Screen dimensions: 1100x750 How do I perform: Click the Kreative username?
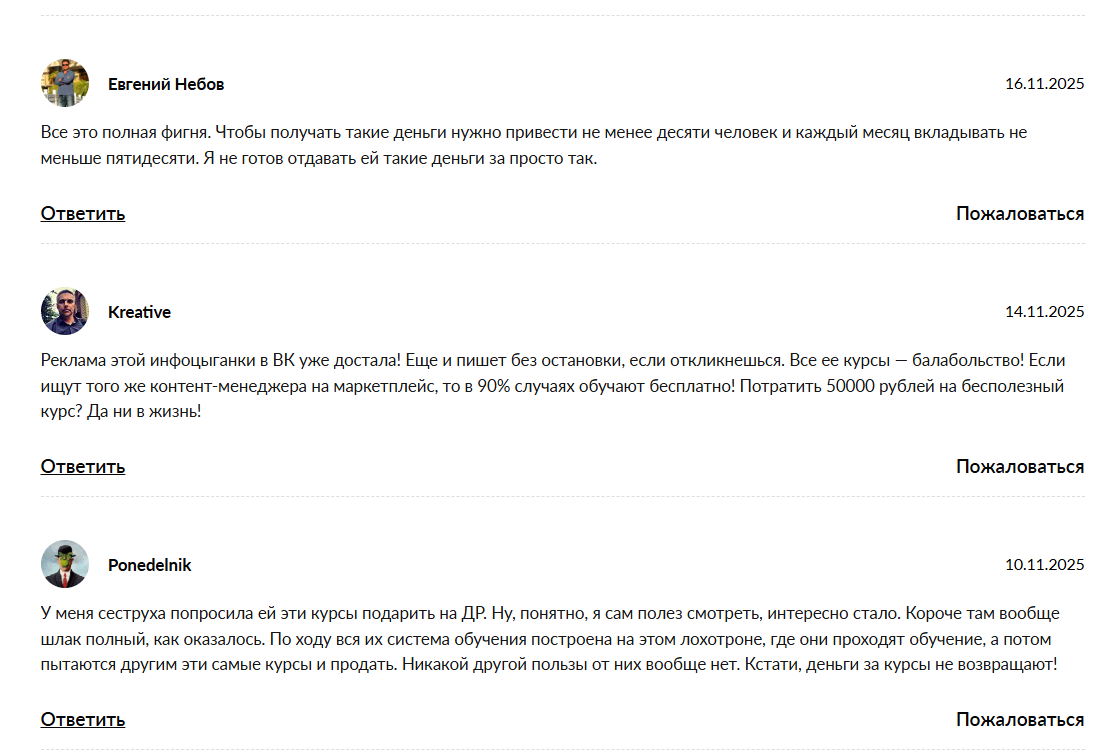click(139, 312)
